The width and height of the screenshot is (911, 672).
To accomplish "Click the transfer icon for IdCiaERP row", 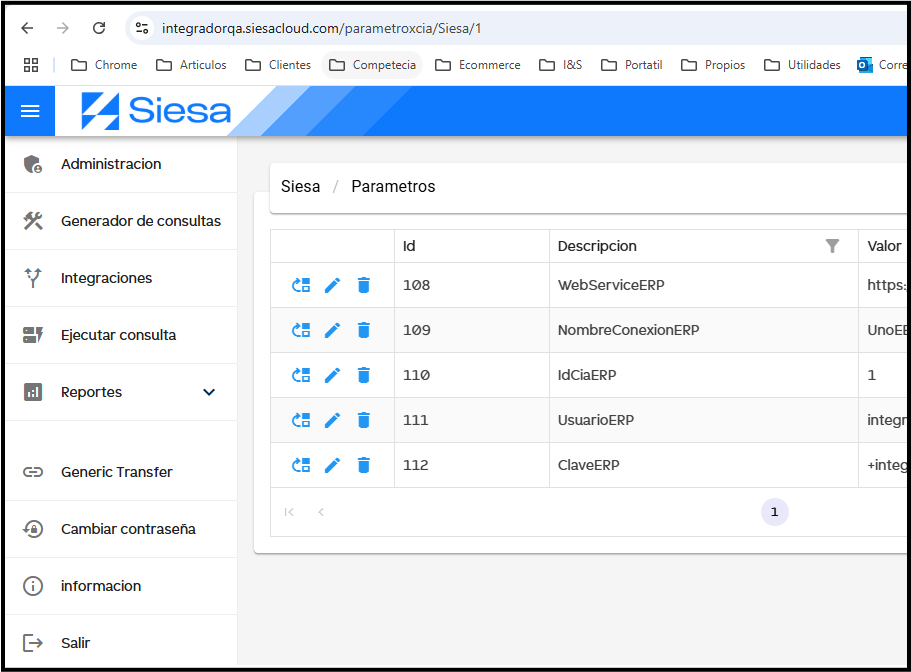I will click(301, 375).
